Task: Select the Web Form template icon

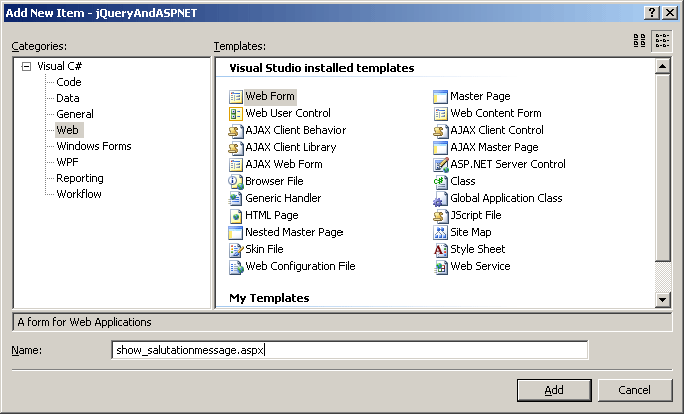Action: coord(236,97)
